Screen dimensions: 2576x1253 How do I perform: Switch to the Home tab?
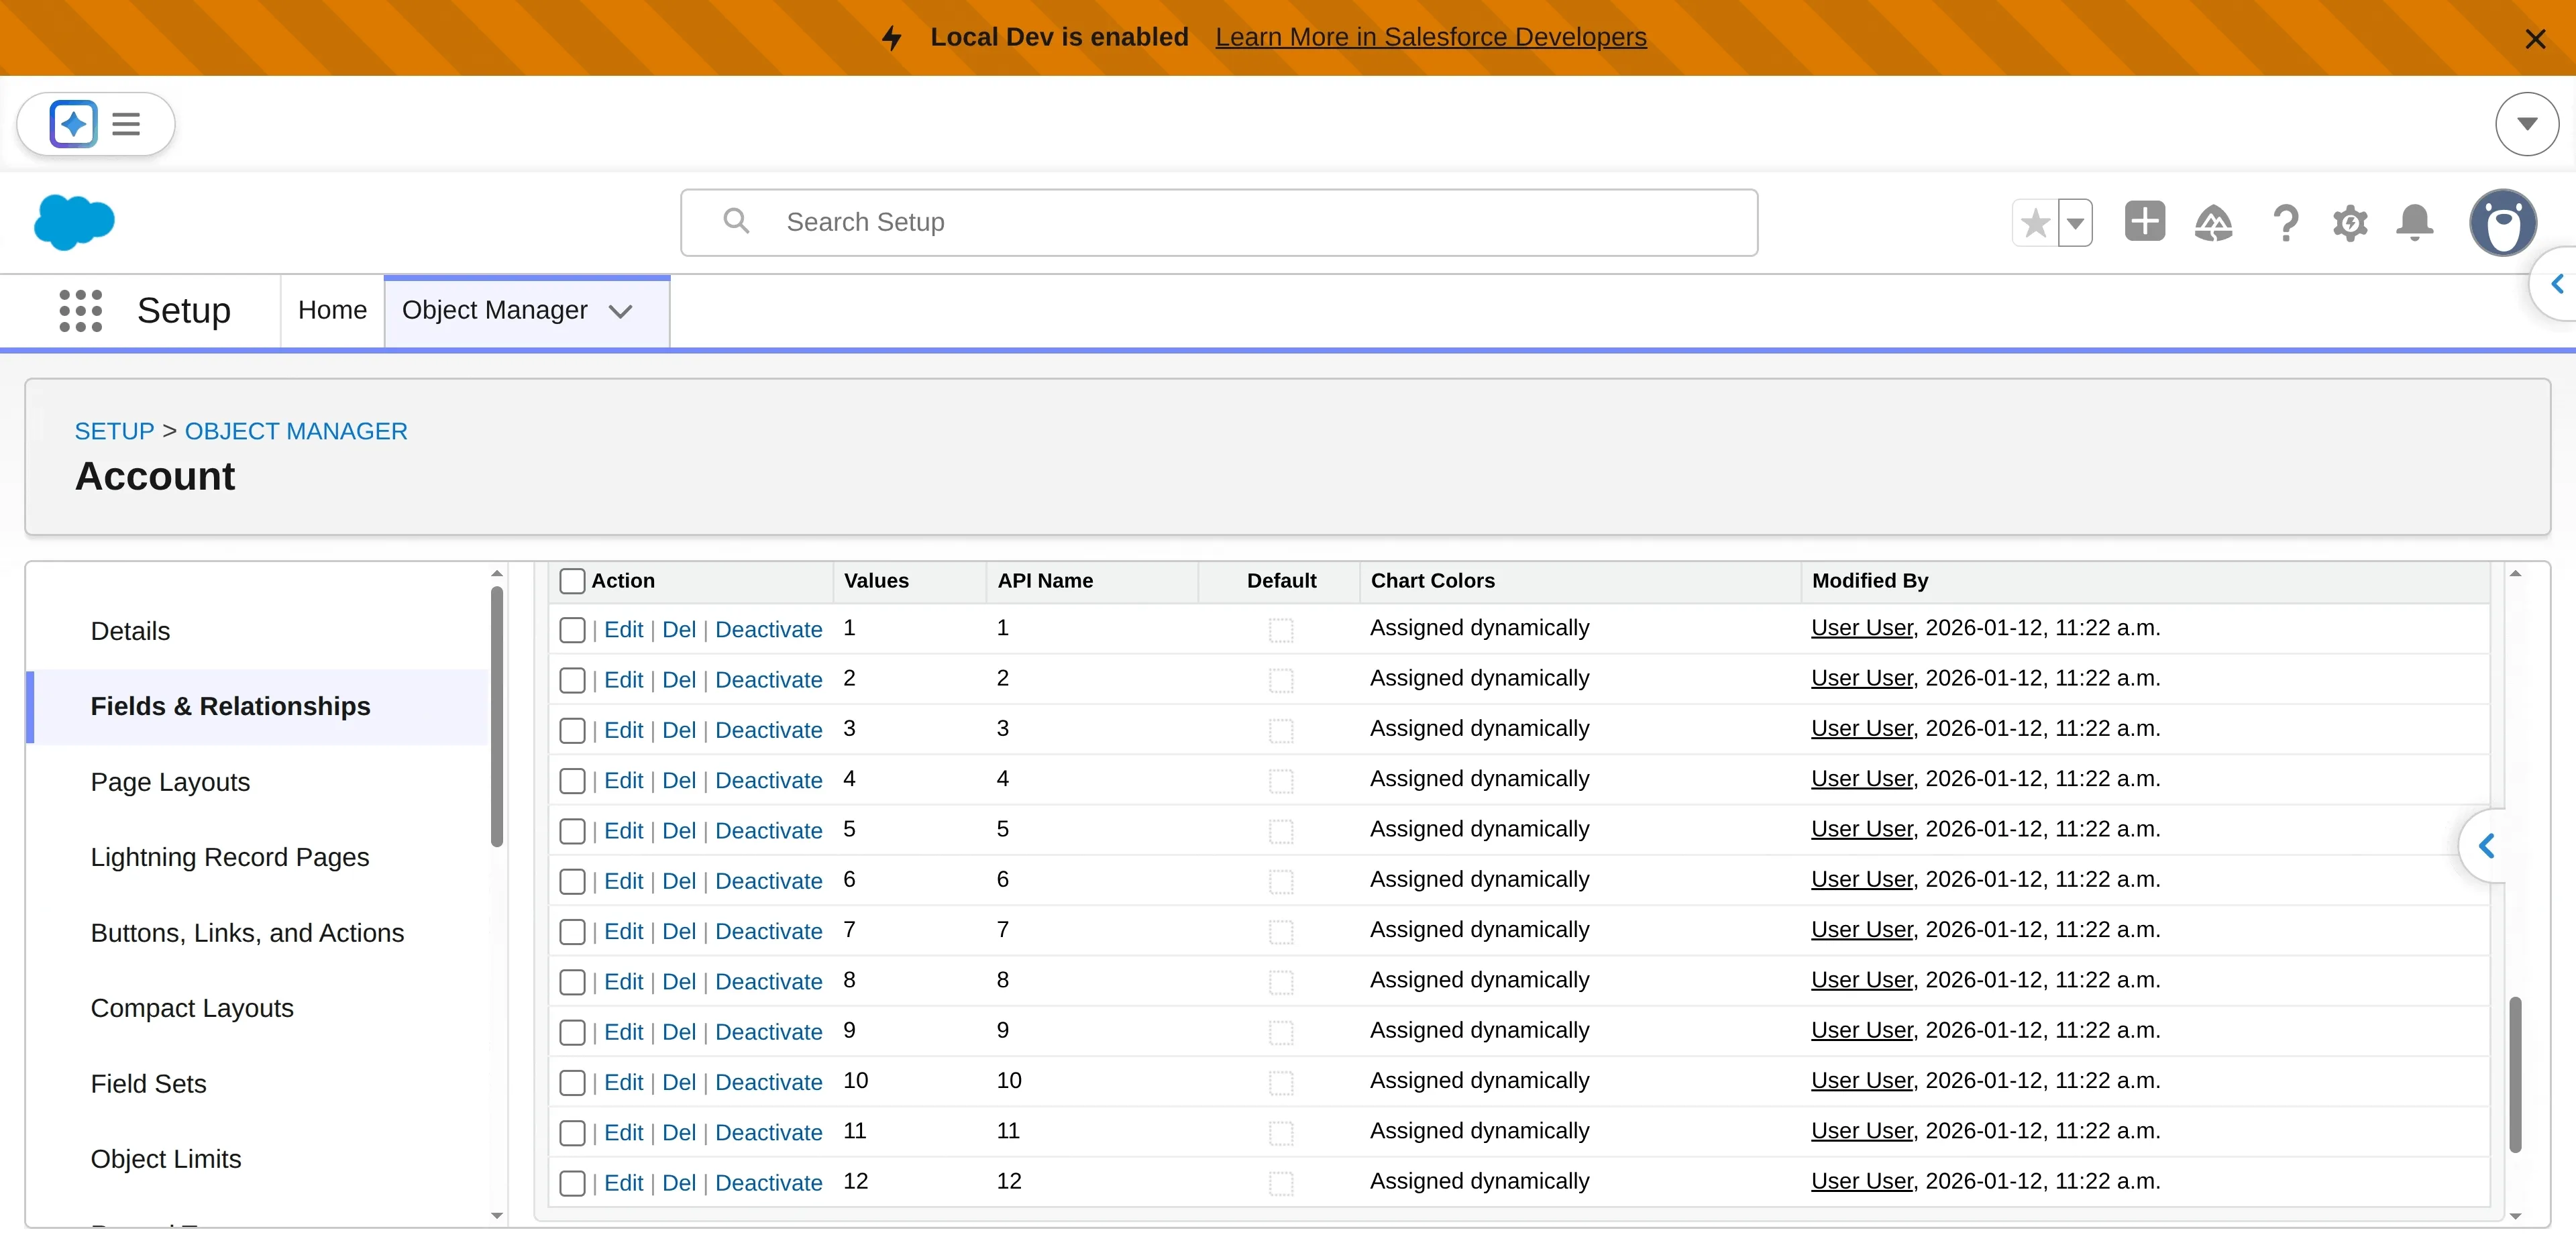(x=332, y=311)
